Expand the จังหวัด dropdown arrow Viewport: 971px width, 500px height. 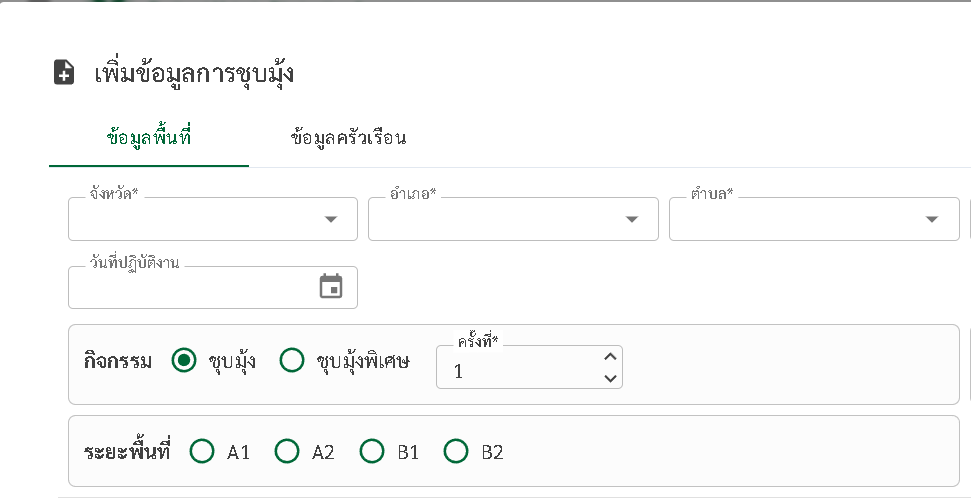point(331,219)
